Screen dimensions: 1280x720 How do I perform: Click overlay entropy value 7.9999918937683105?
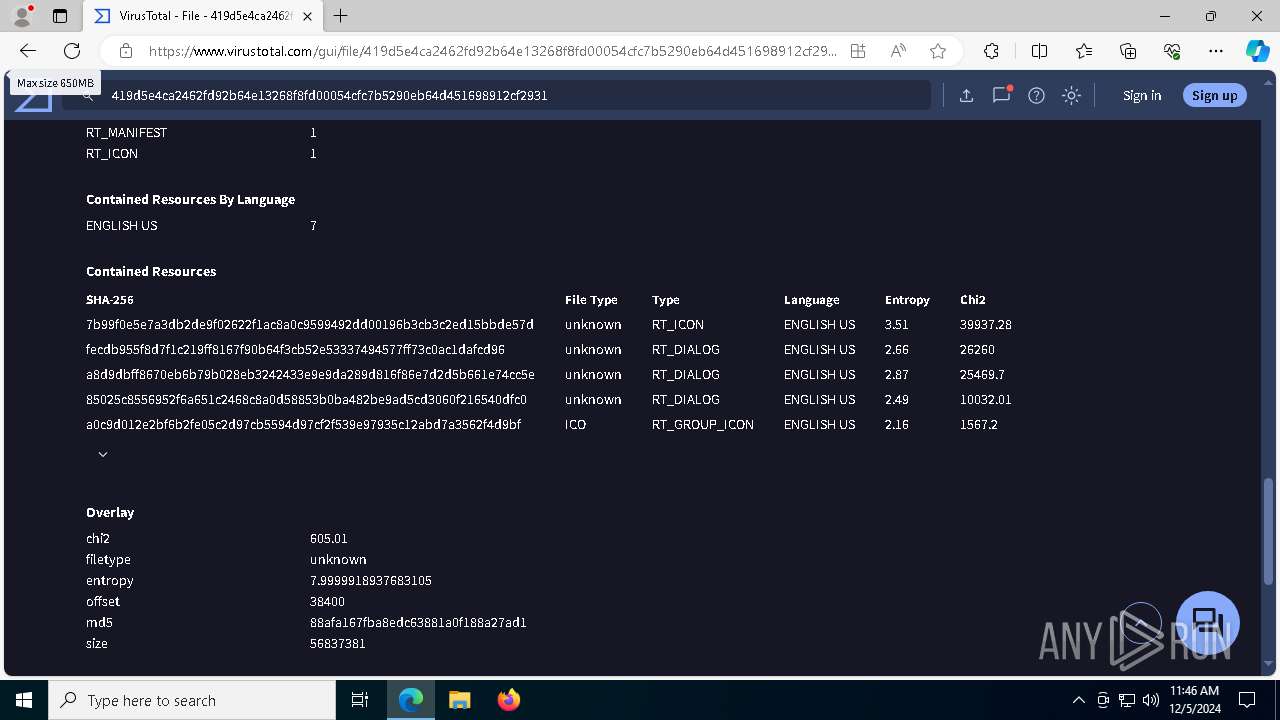[371, 581]
